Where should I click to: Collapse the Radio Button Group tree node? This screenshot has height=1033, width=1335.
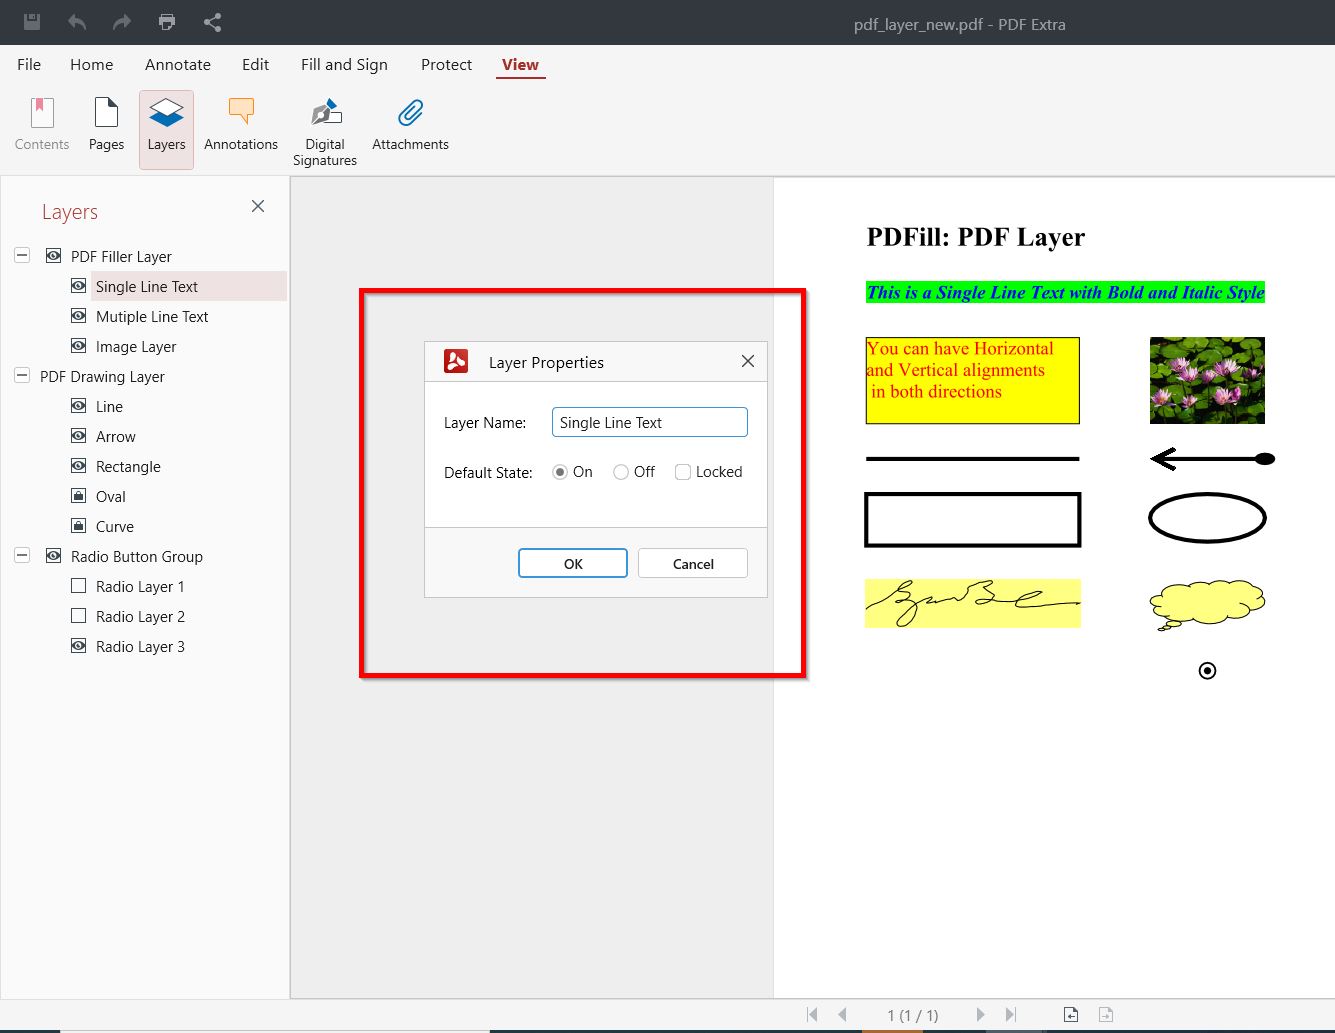tap(21, 555)
